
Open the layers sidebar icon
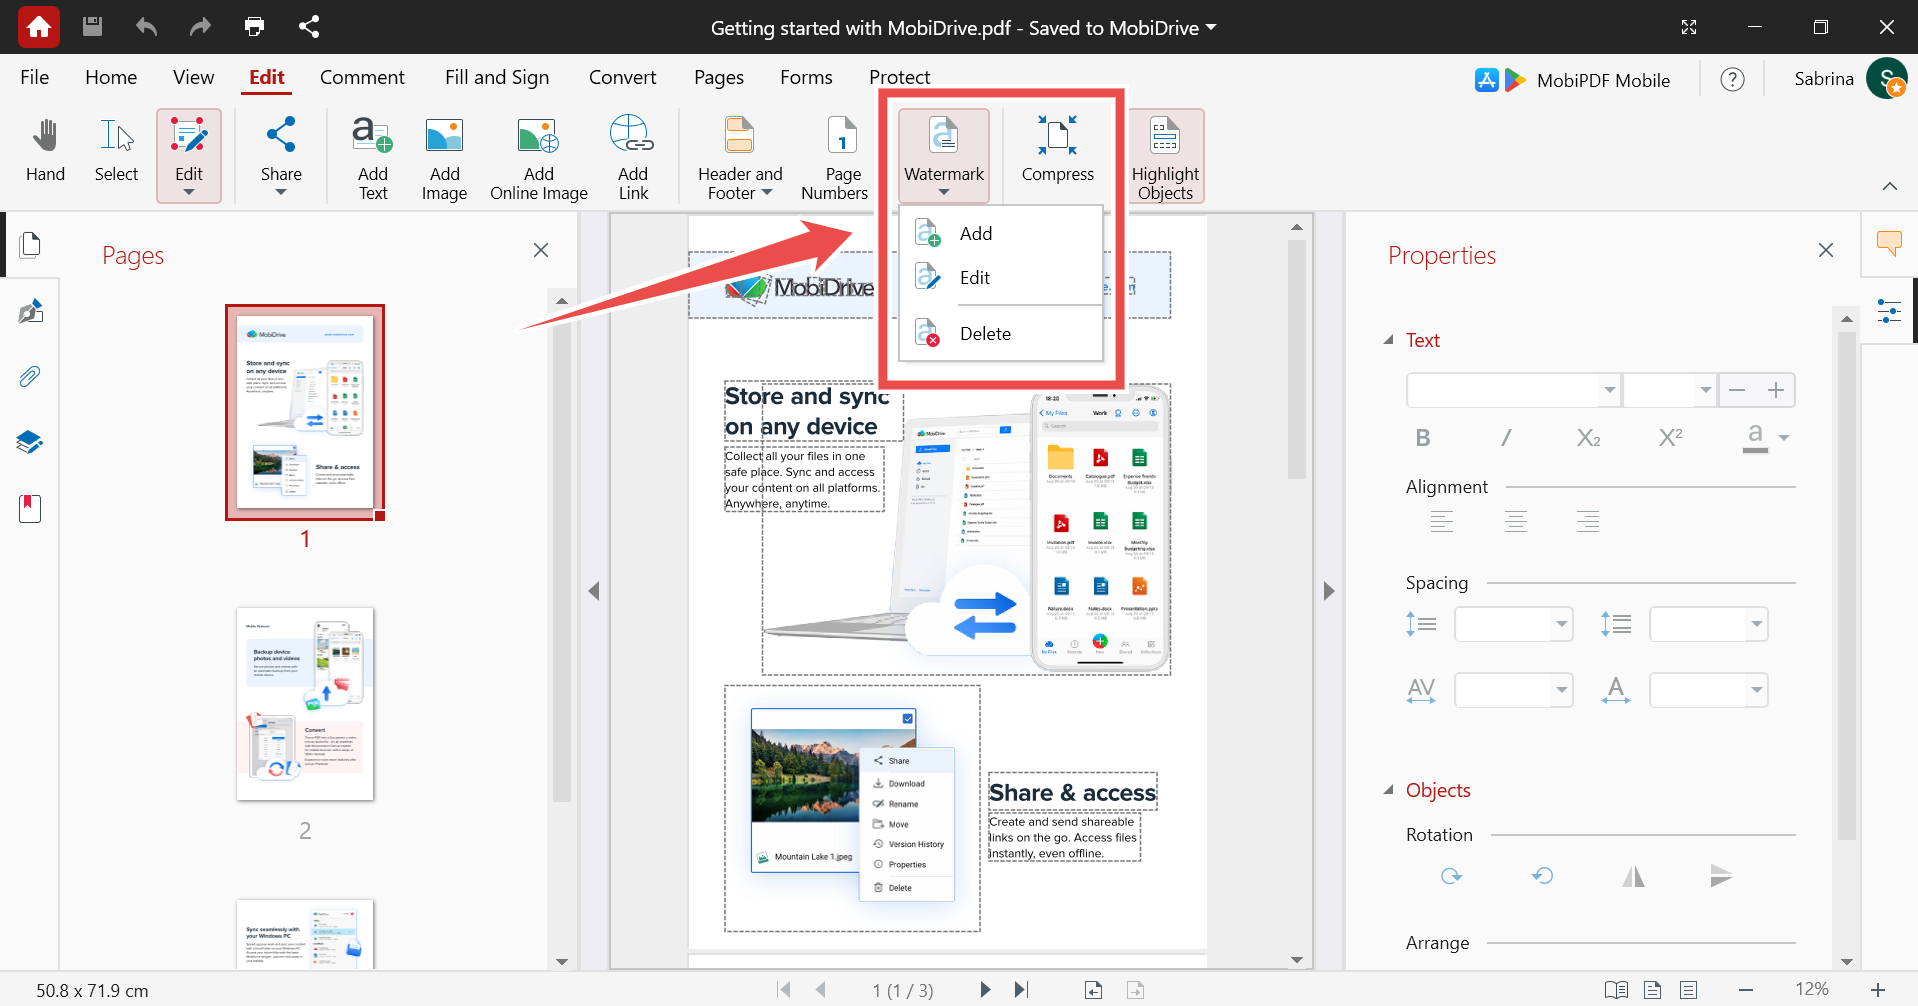30,442
